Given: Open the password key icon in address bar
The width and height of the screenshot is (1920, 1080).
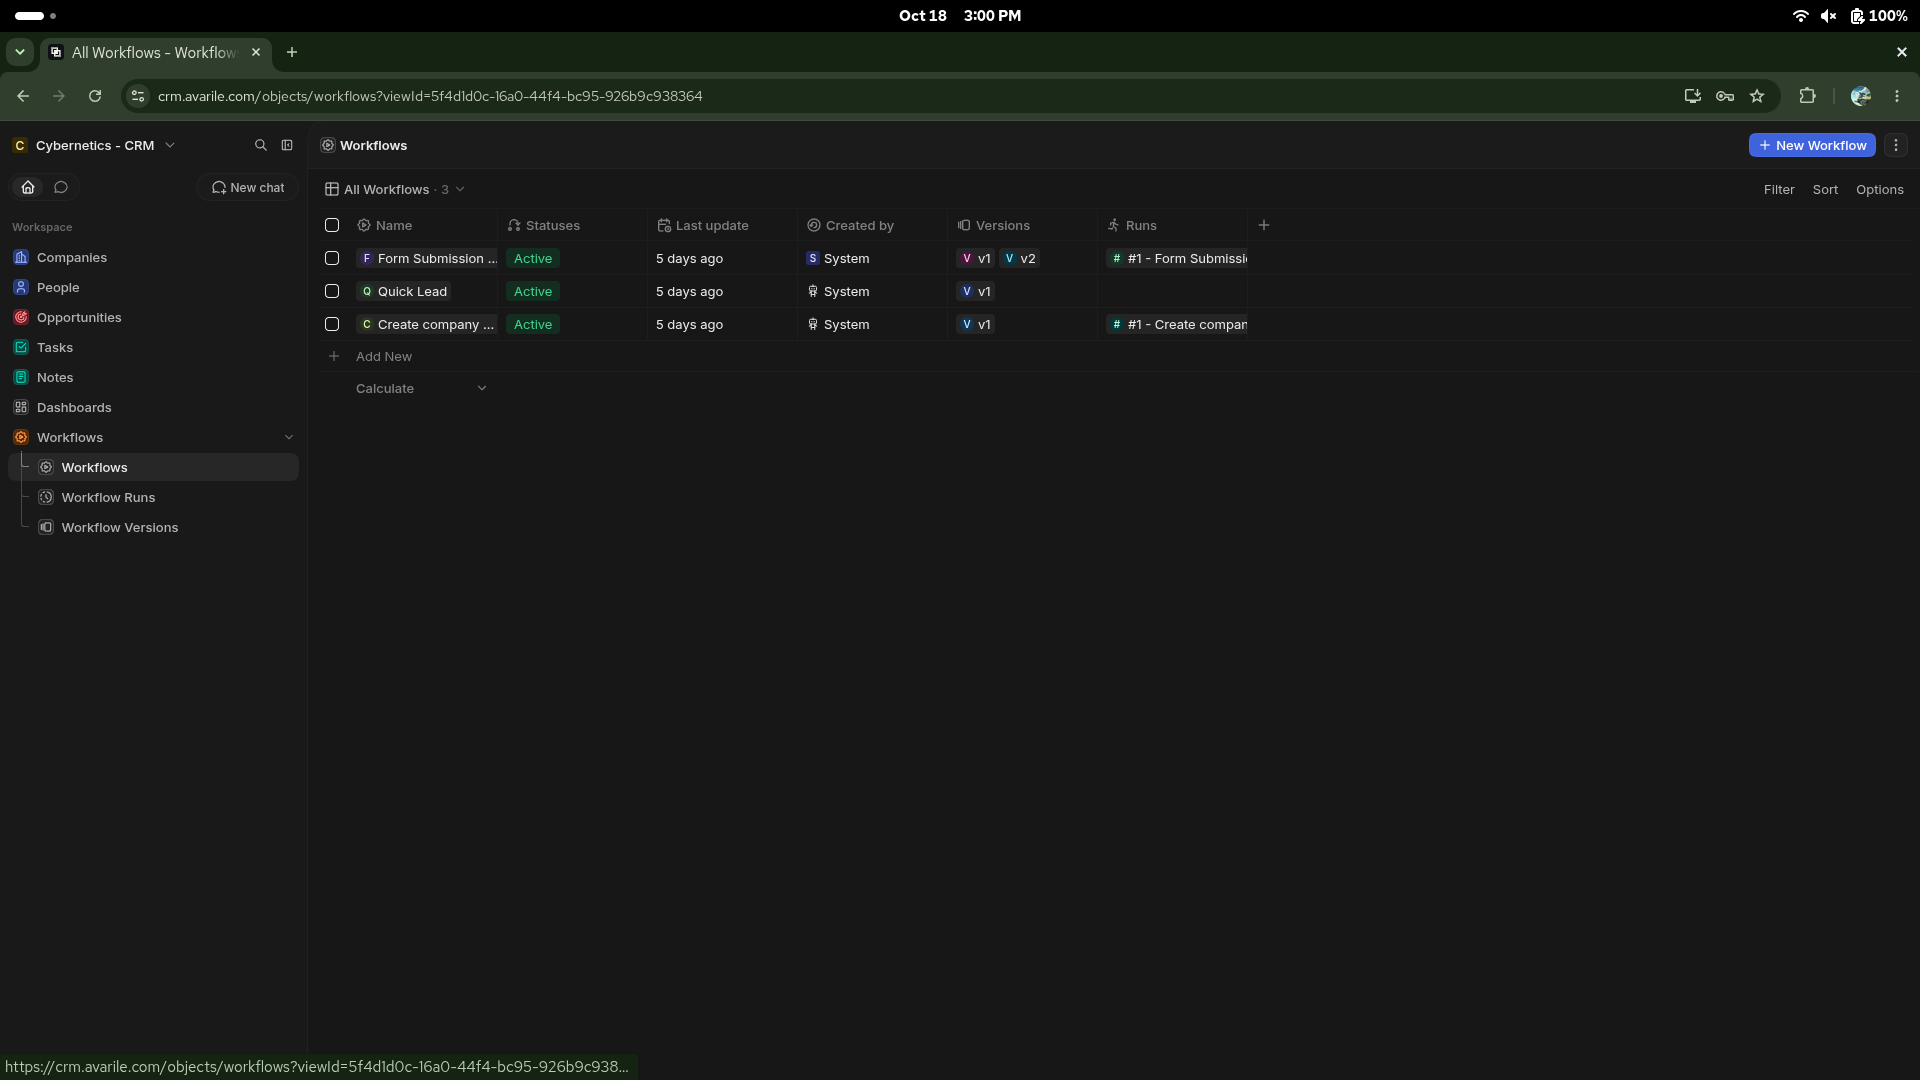Looking at the screenshot, I should click(1725, 96).
